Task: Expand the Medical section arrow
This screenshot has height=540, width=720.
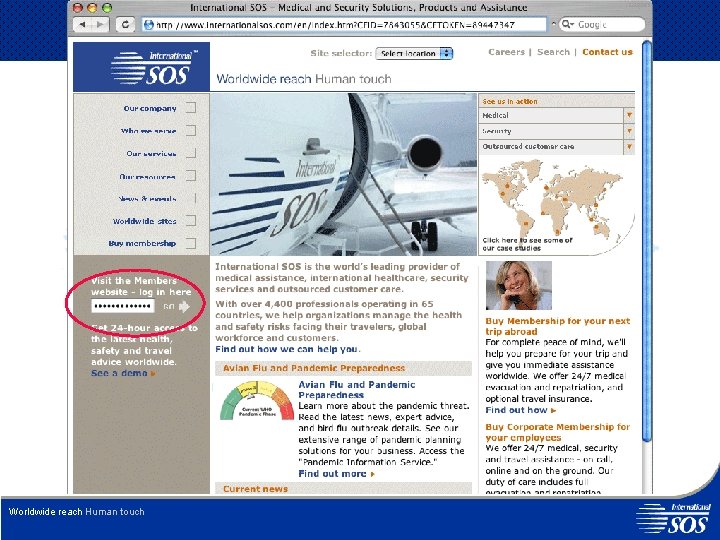Action: [x=630, y=115]
